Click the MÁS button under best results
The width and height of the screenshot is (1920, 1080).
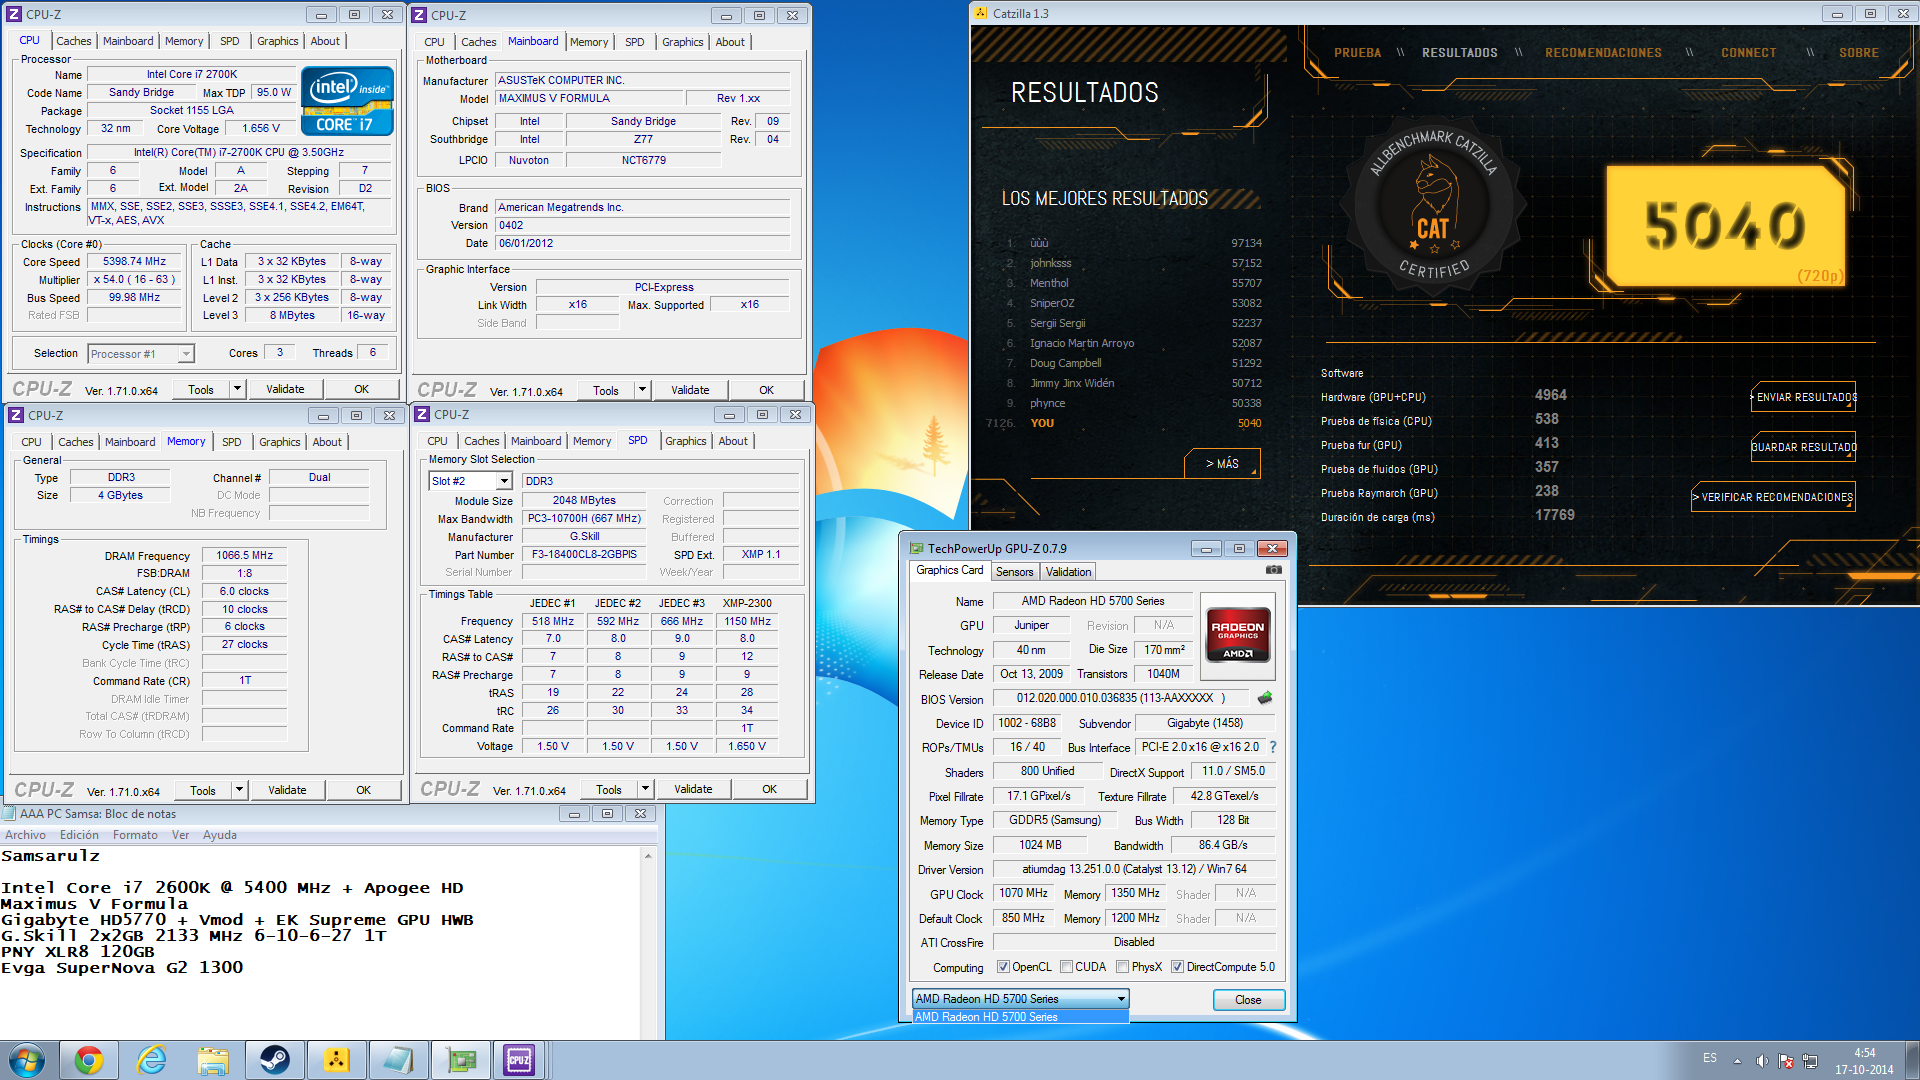click(x=1222, y=464)
